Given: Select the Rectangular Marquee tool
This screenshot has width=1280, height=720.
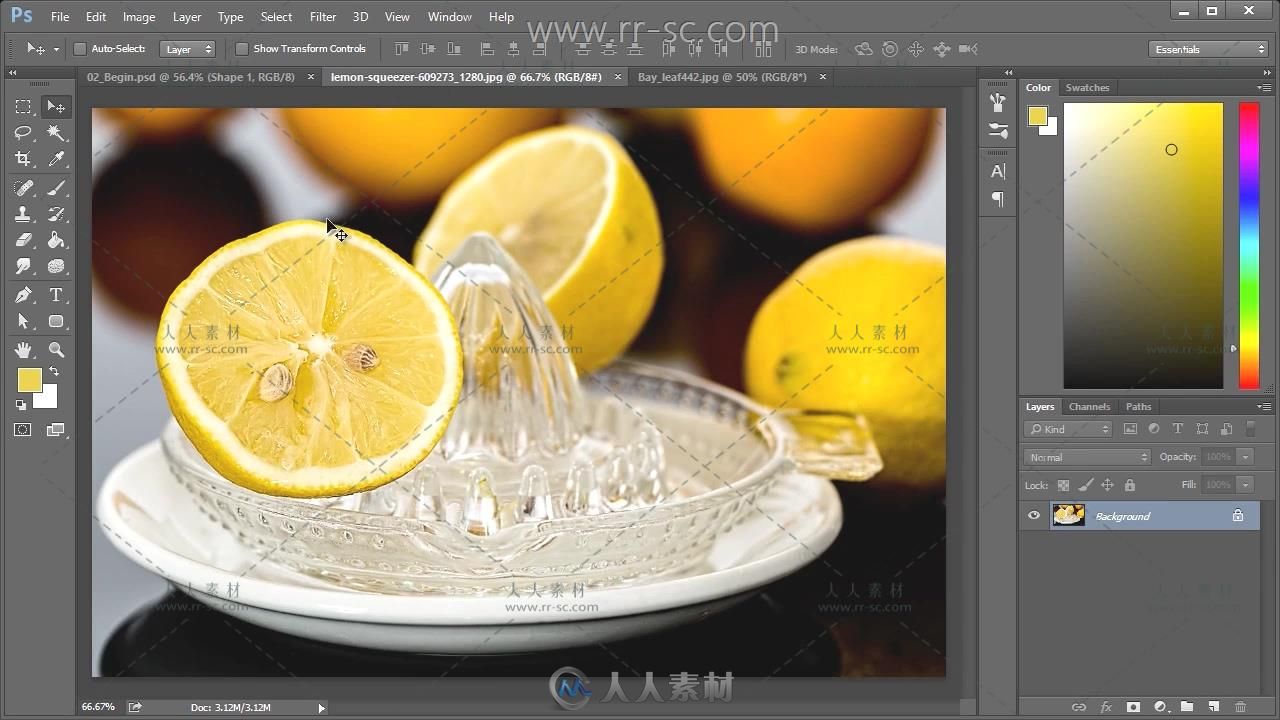Looking at the screenshot, I should (23, 106).
